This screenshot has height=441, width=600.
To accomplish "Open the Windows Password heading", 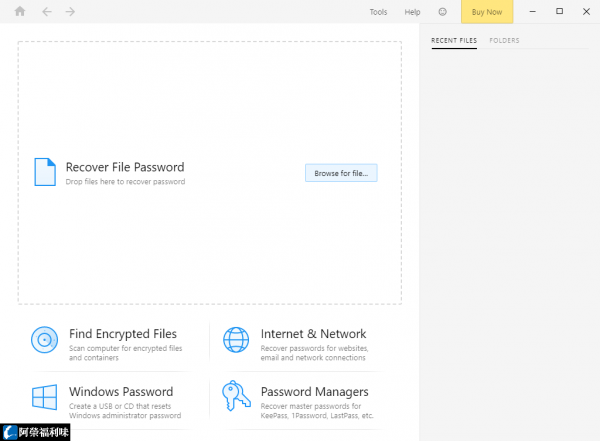I will point(121,392).
